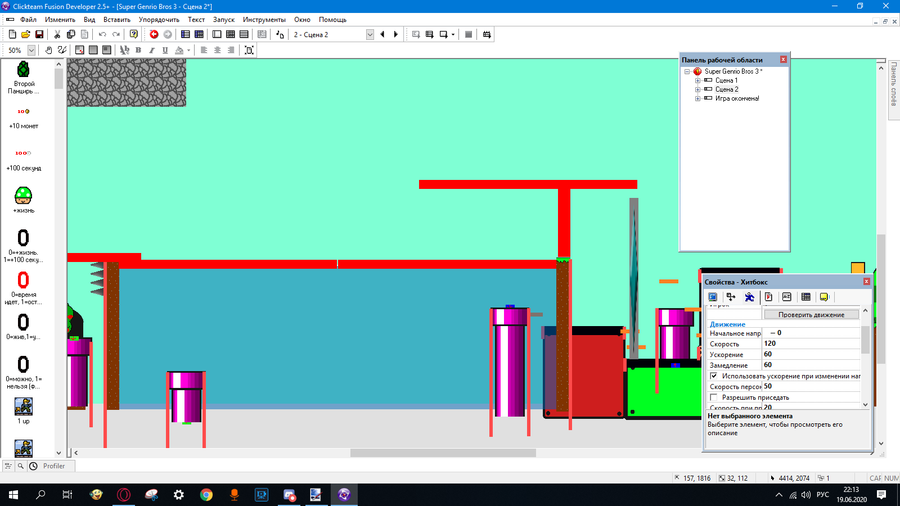Align text left toolbar icon
Viewport: 900px width, 506px height.
click(204, 50)
